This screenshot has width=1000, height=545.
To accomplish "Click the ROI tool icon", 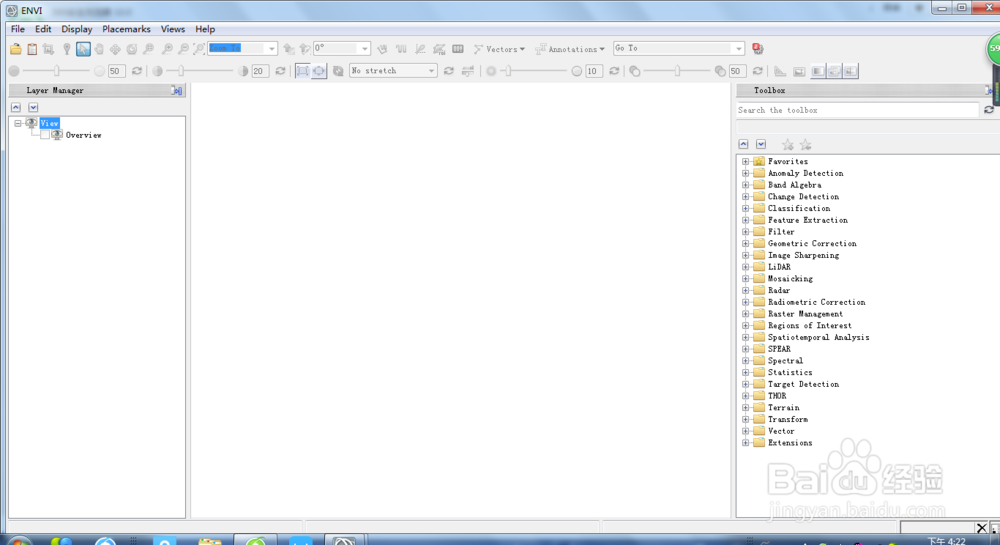I will coord(439,49).
